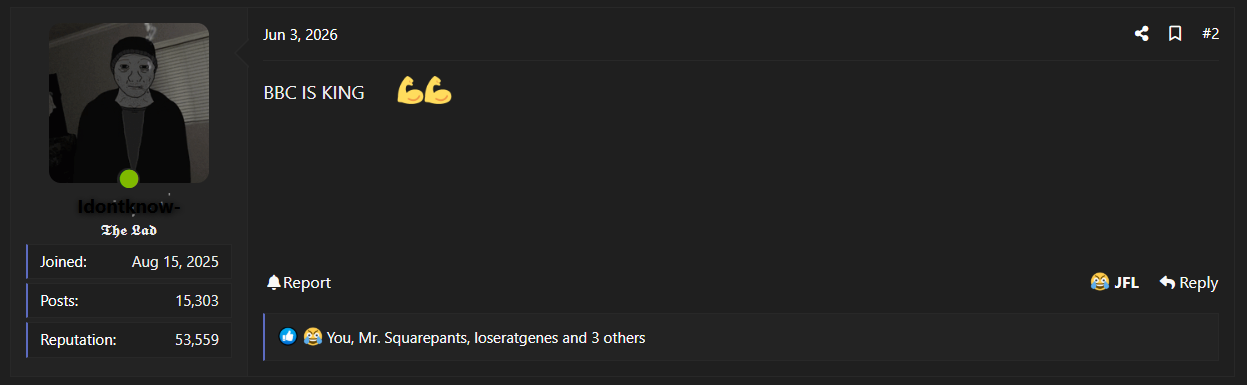The height and width of the screenshot is (385, 1247).
Task: Click the blue thumbs-up reaction icon
Action: coord(288,337)
